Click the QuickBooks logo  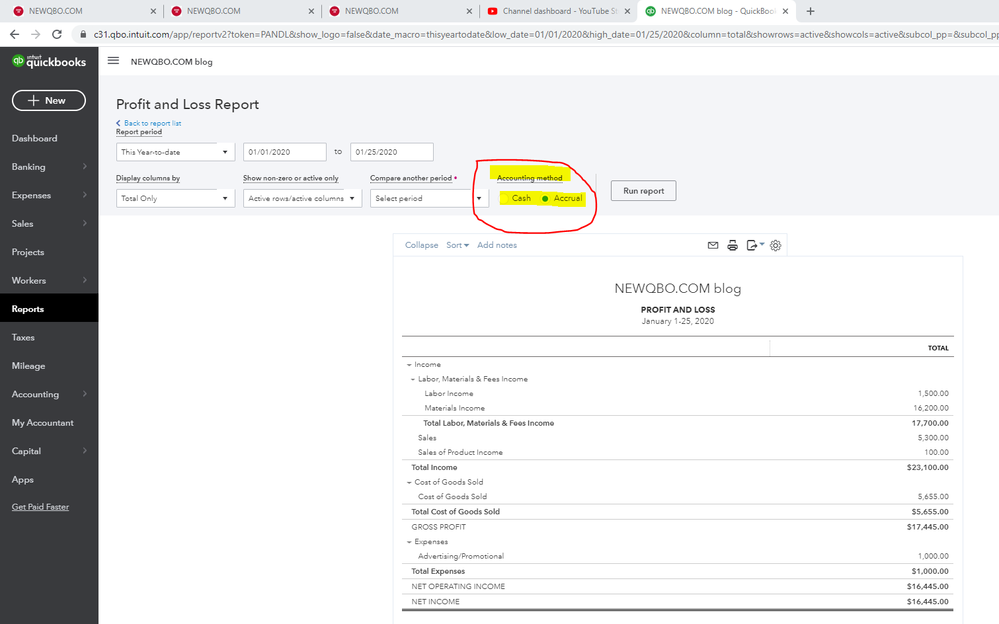pyautogui.click(x=48, y=61)
